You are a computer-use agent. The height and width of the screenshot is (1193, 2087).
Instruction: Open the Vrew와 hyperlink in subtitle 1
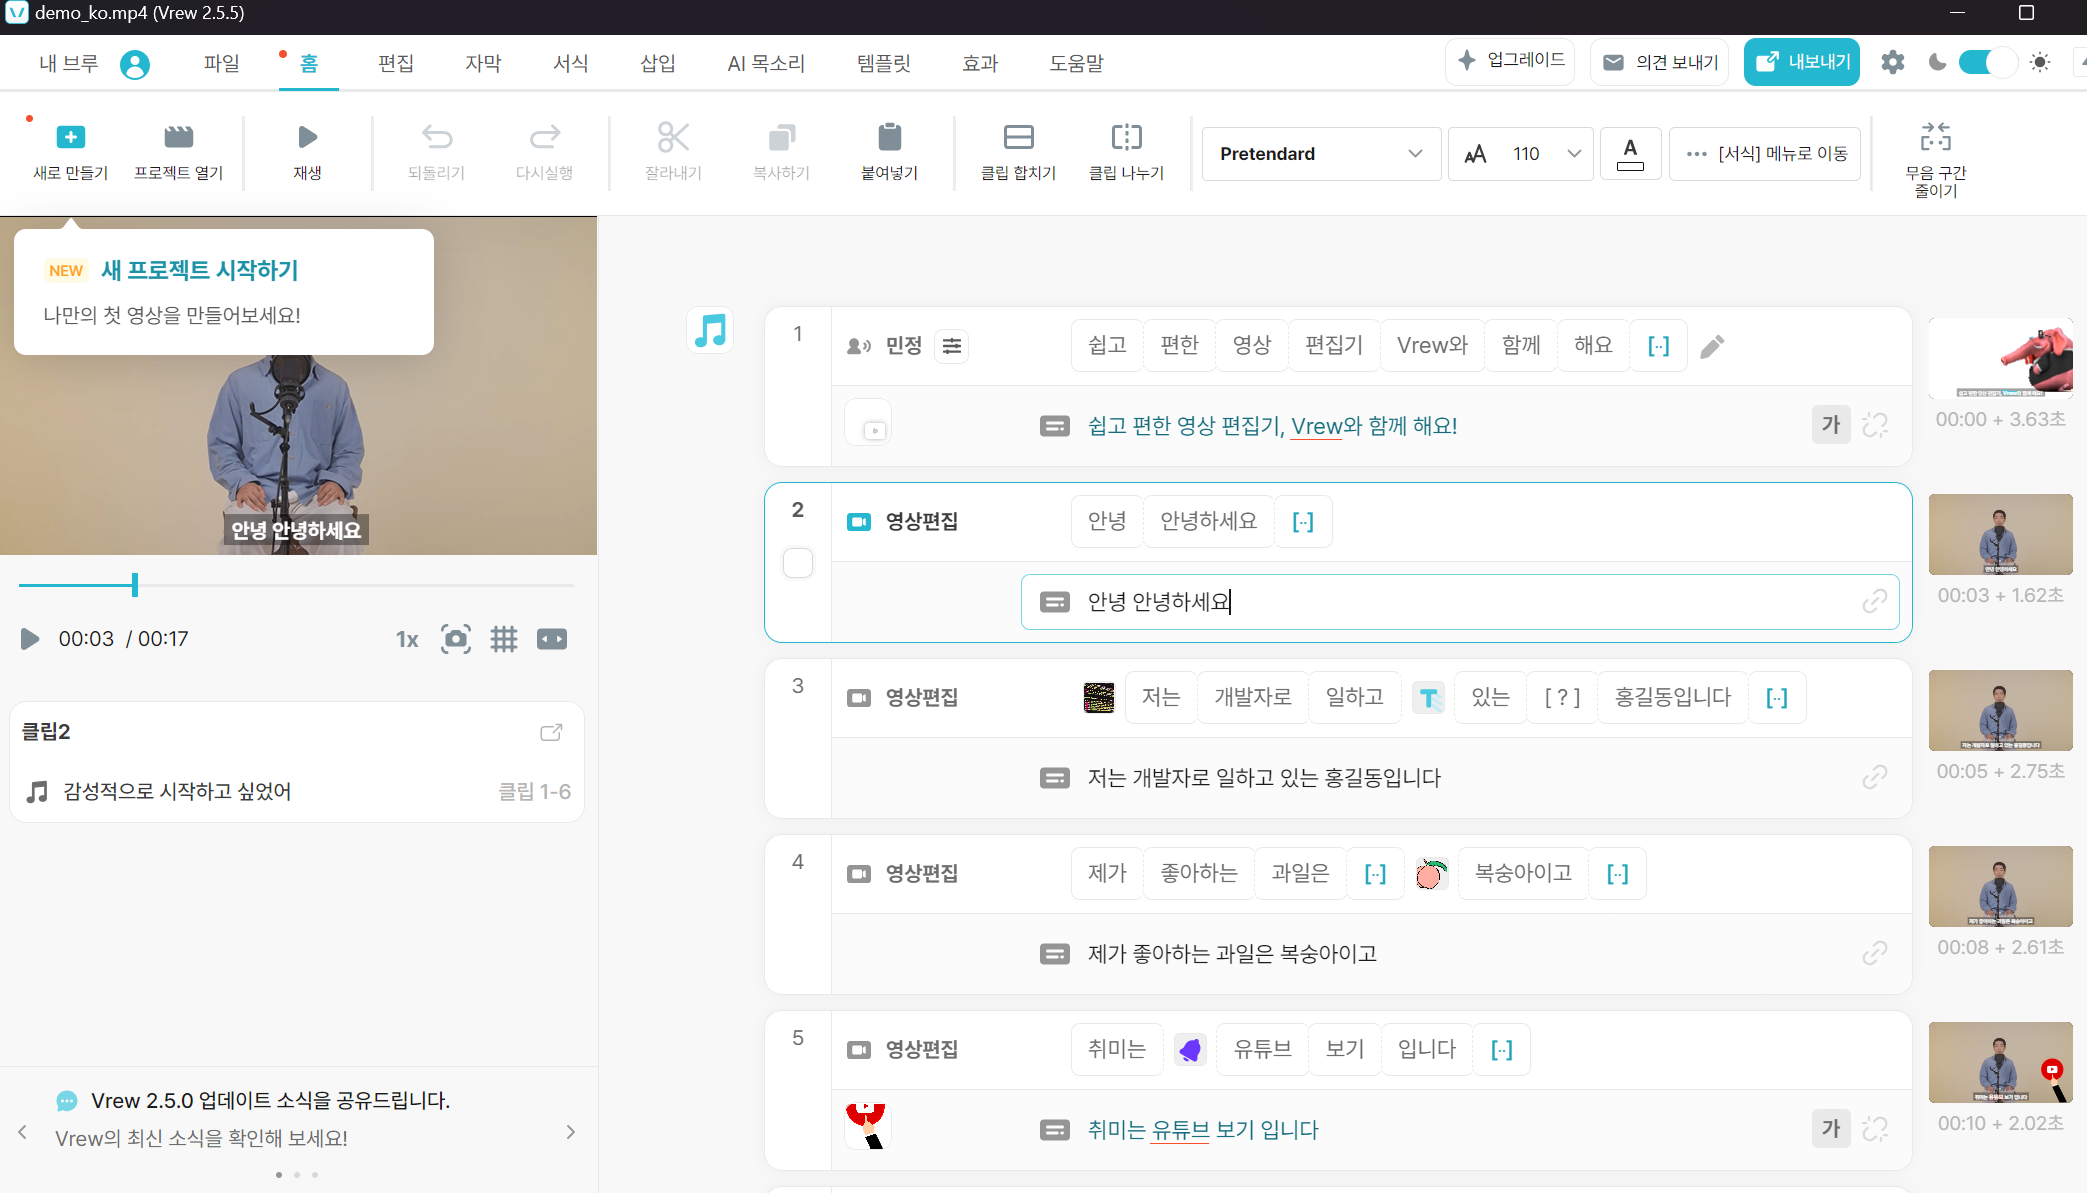coord(1316,425)
